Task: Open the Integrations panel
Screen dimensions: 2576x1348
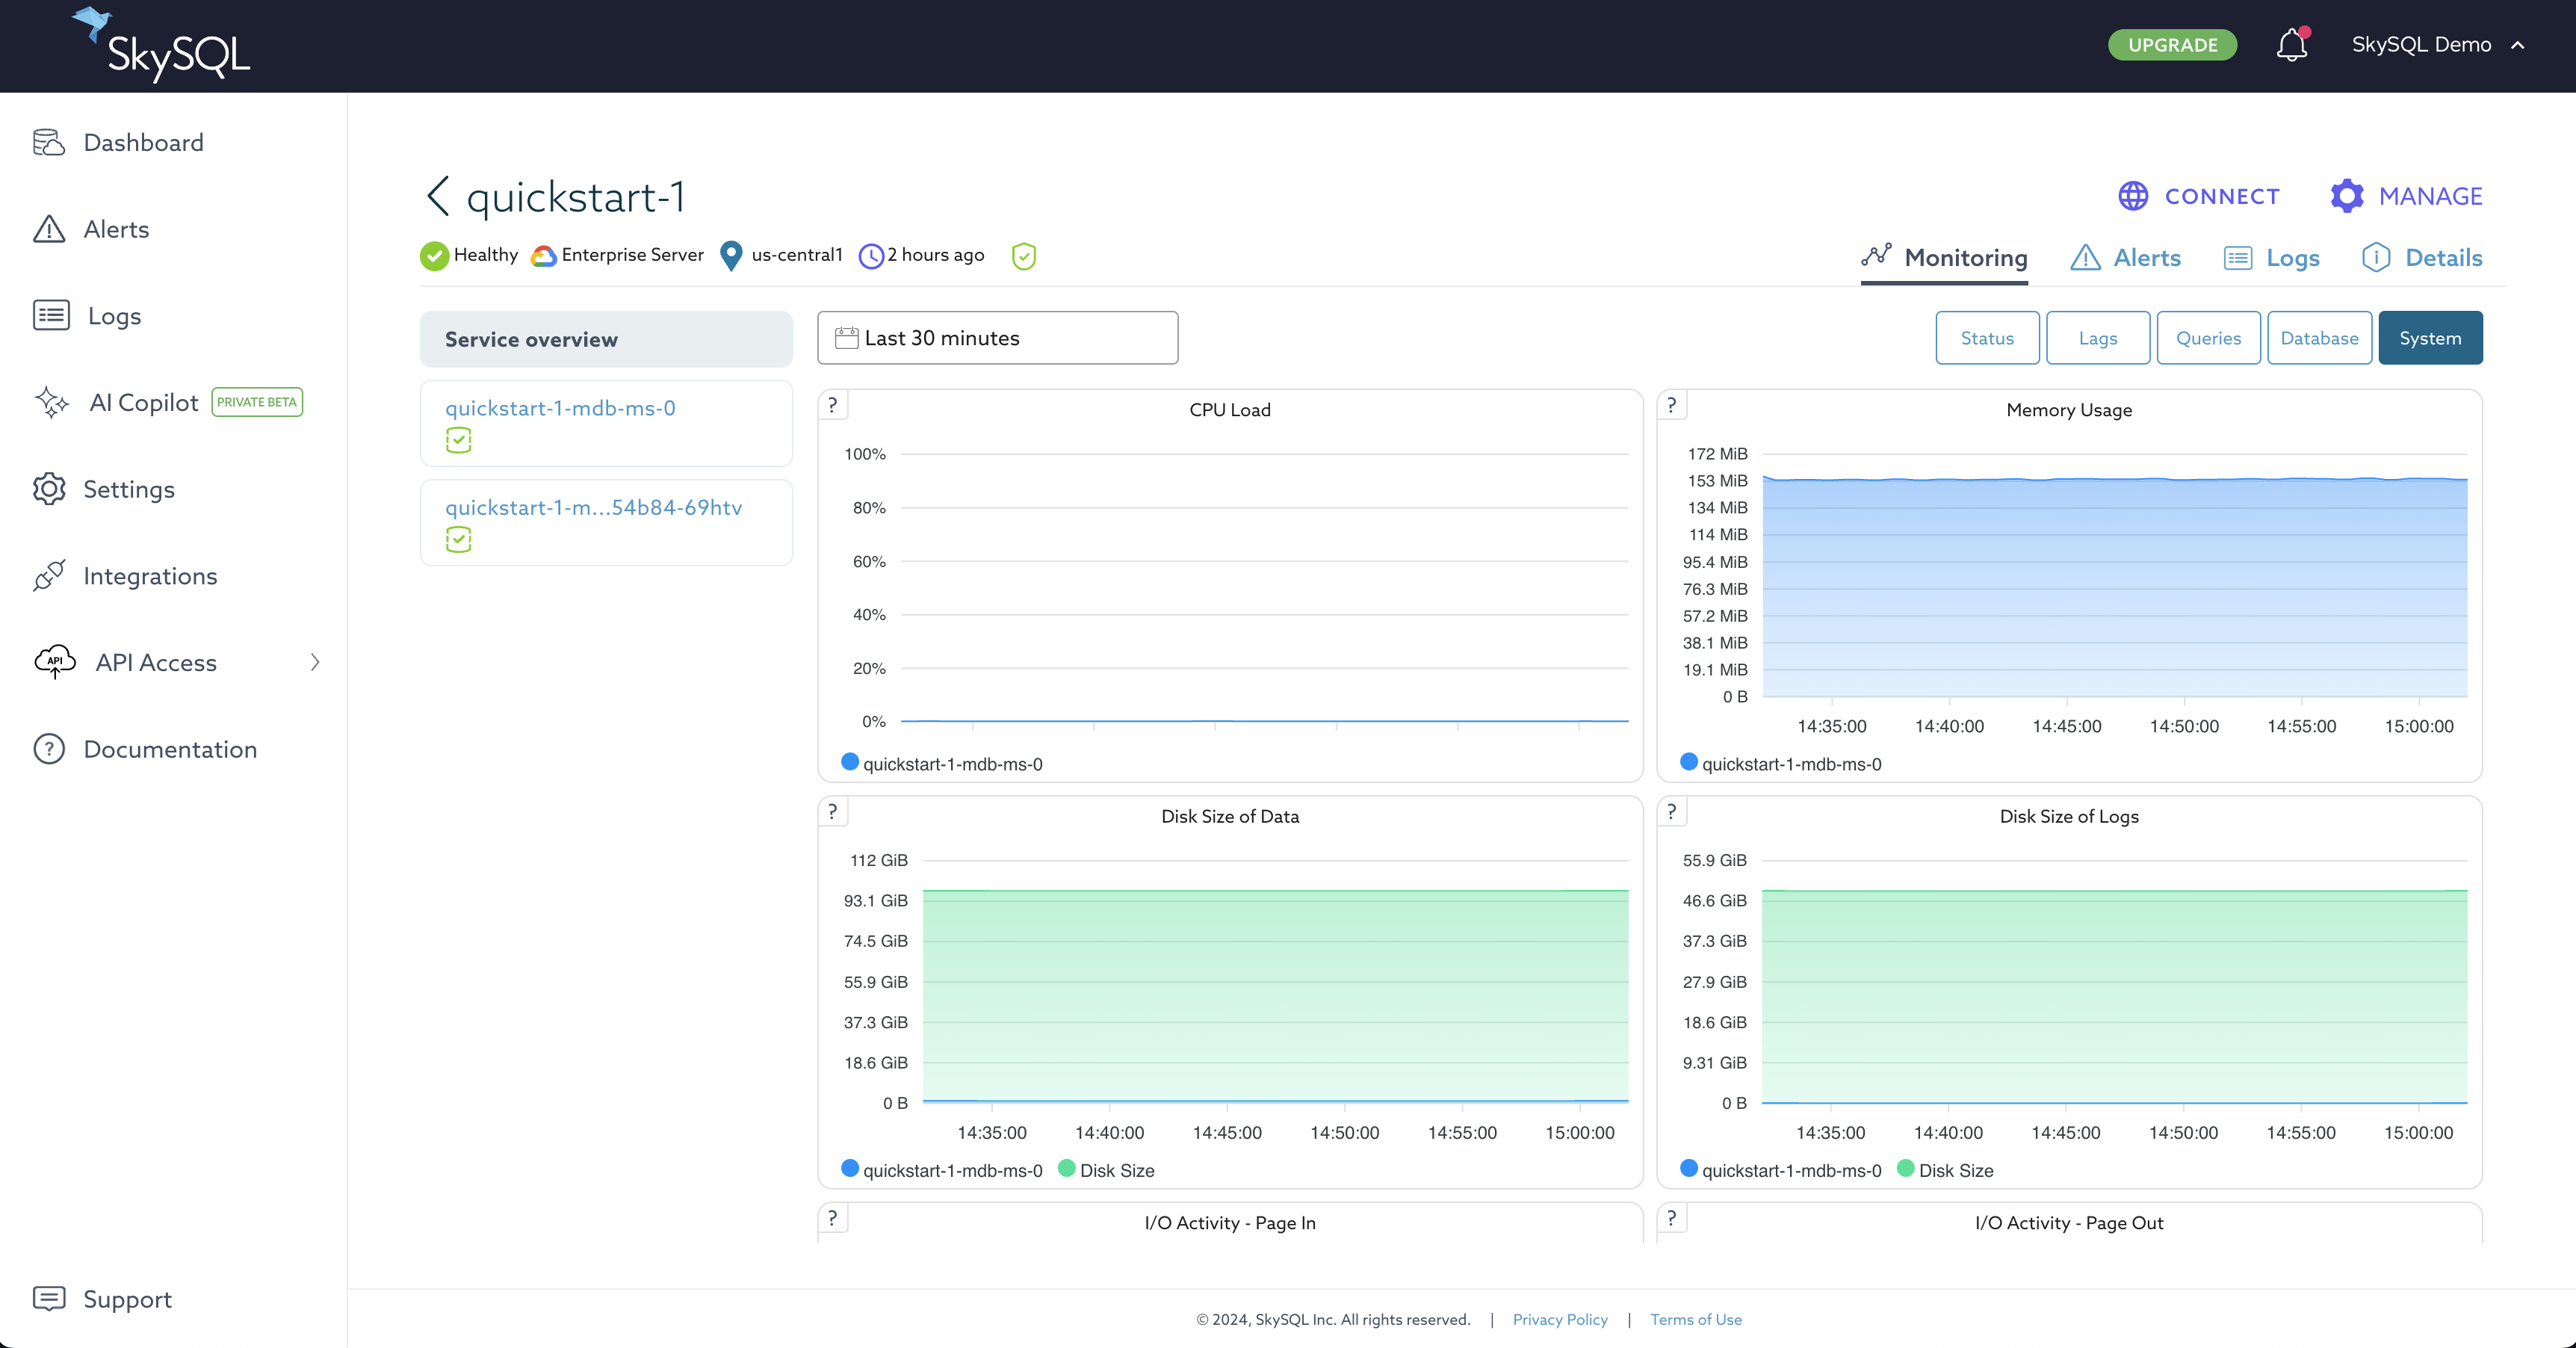Action: tap(150, 575)
